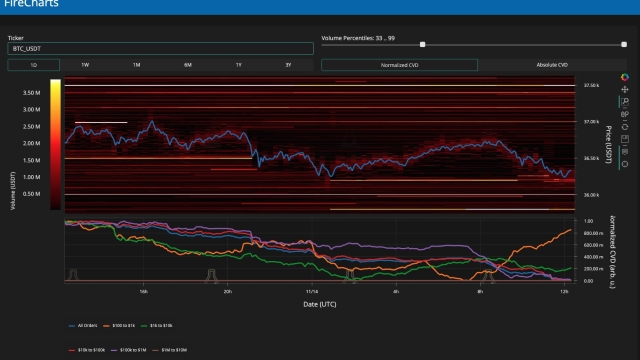Switch to the 1W timeframe
The image size is (640, 360).
(85, 65)
